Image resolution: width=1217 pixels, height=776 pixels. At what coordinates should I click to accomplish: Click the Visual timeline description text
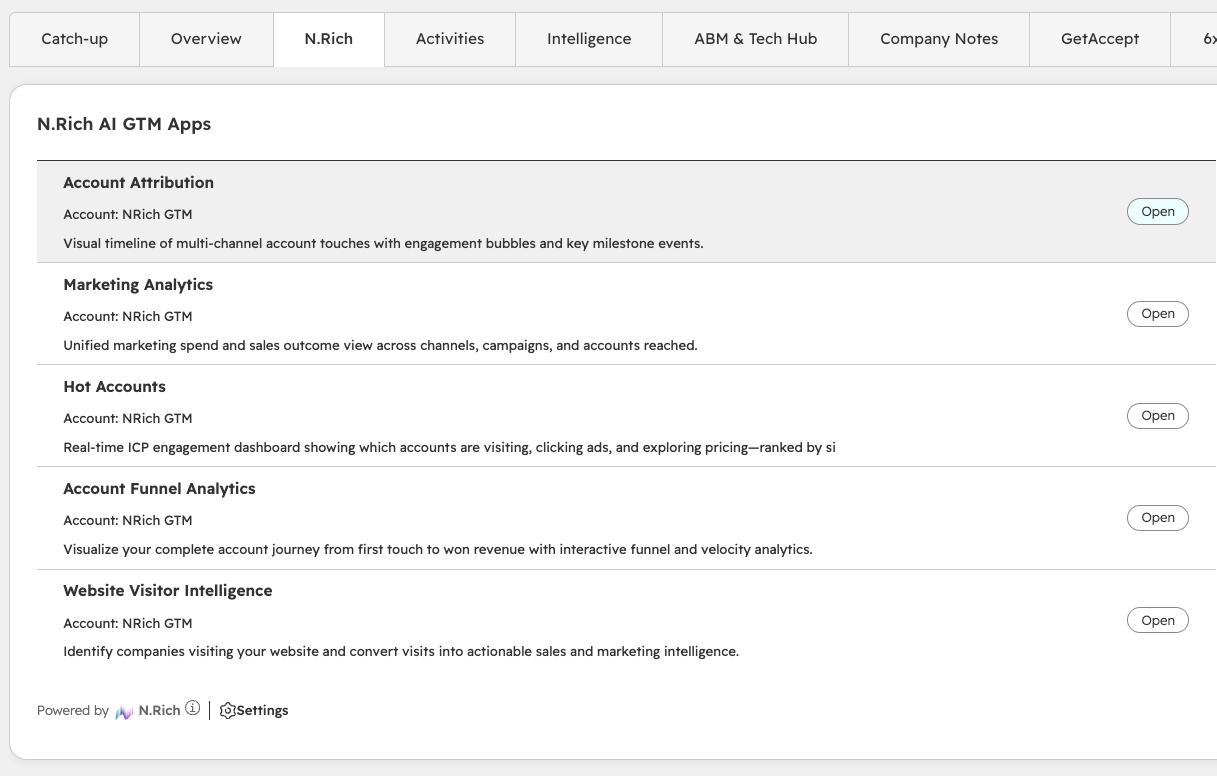click(384, 243)
